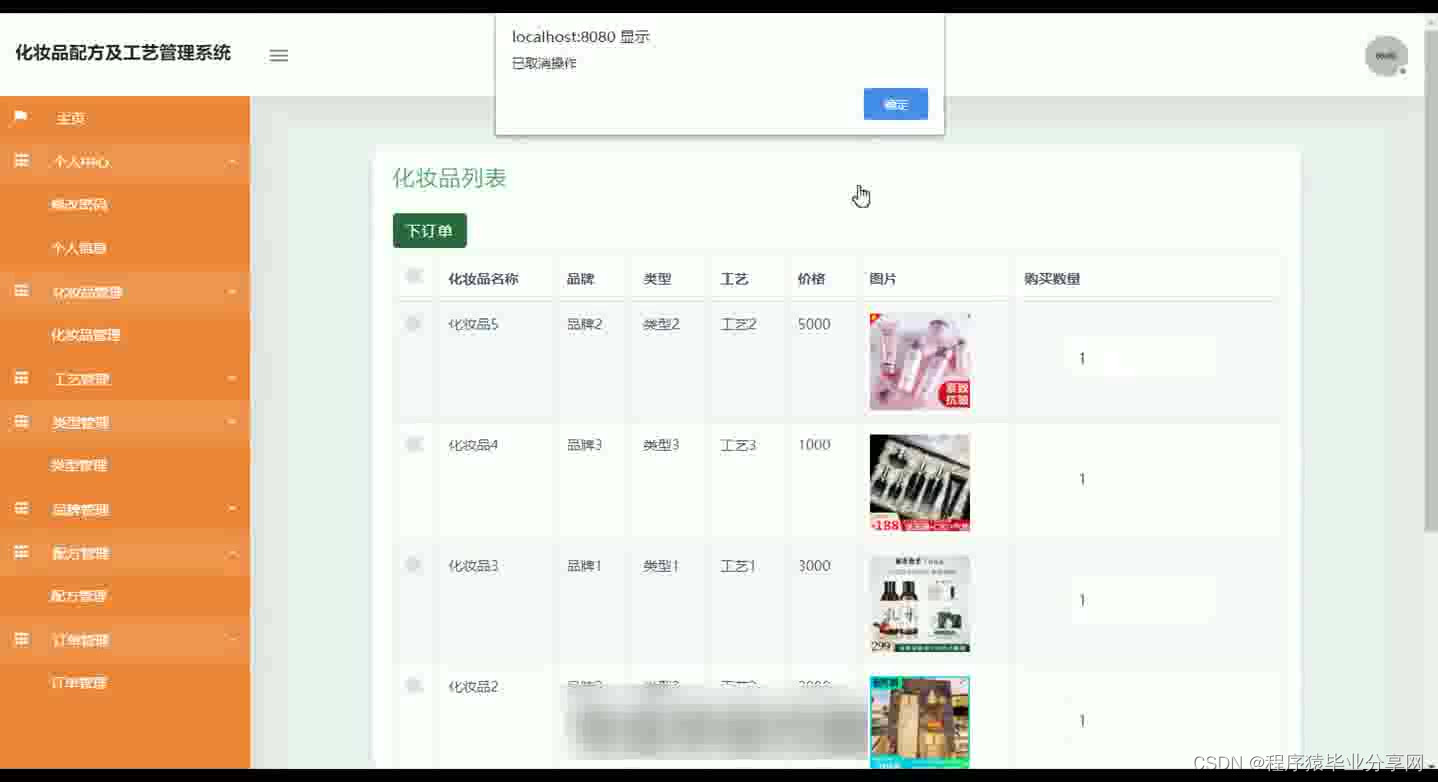The image size is (1438, 782).
Task: Click the 工艺 column header
Action: pyautogui.click(x=734, y=279)
